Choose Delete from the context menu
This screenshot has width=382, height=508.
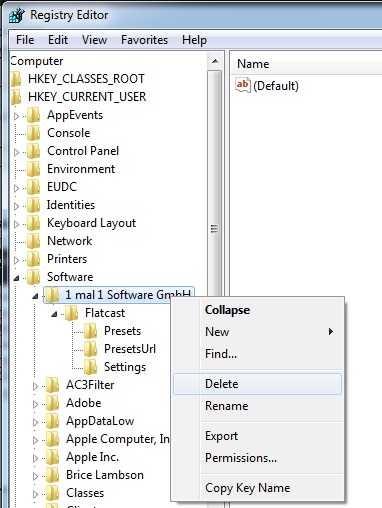257,384
